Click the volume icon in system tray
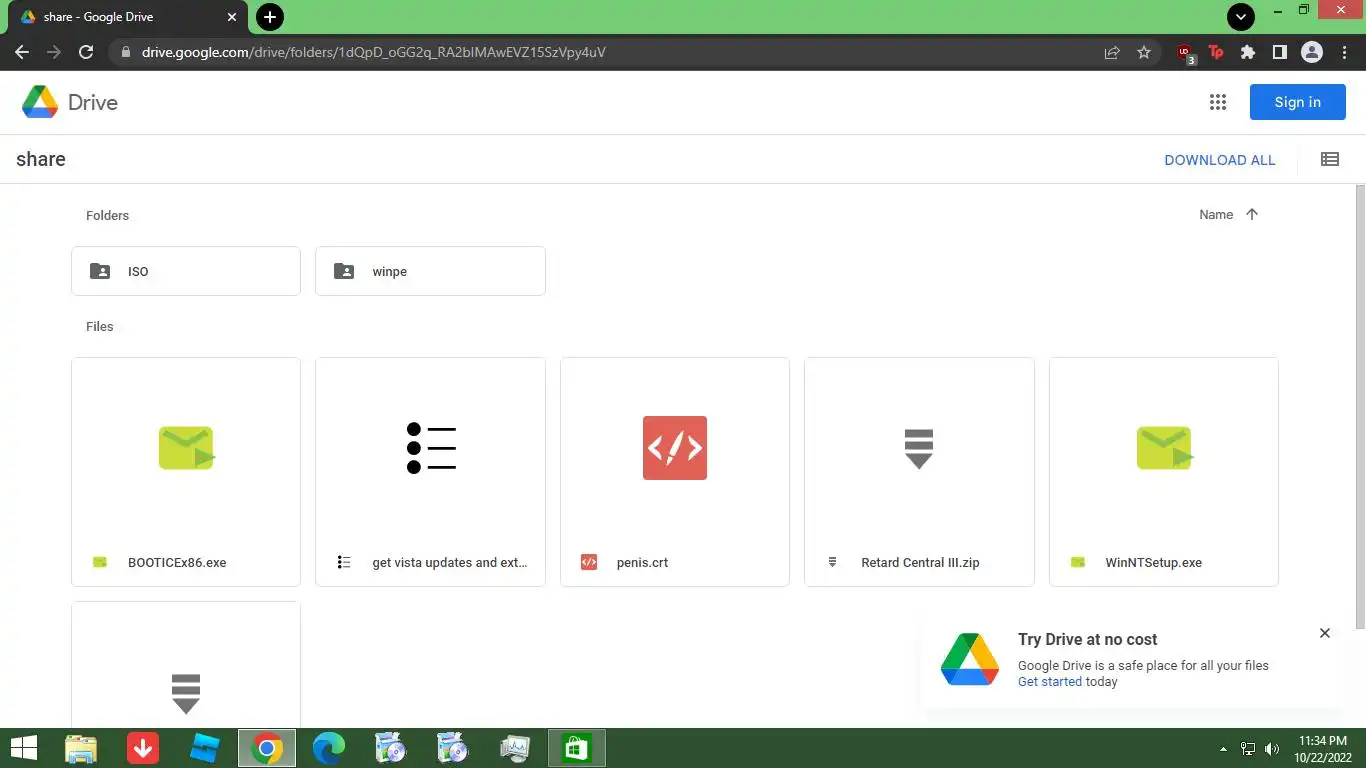Image resolution: width=1366 pixels, height=768 pixels. point(1272,749)
